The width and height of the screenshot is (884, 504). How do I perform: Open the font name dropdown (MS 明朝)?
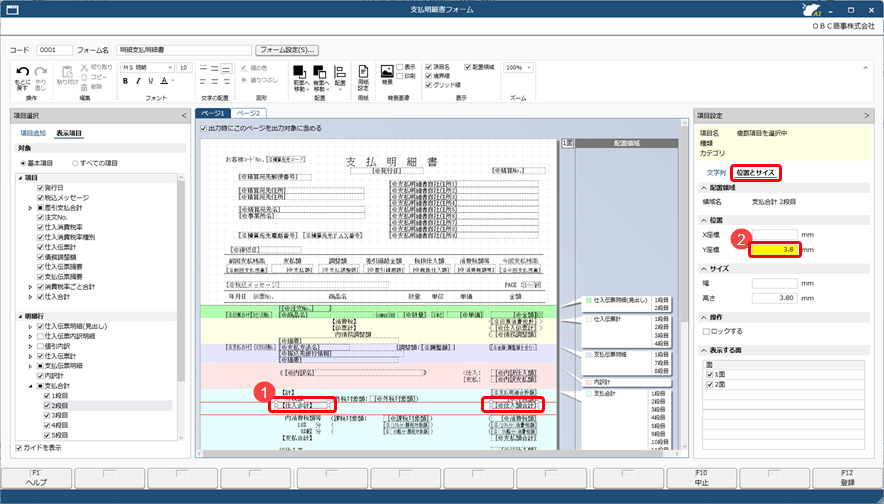[148, 68]
